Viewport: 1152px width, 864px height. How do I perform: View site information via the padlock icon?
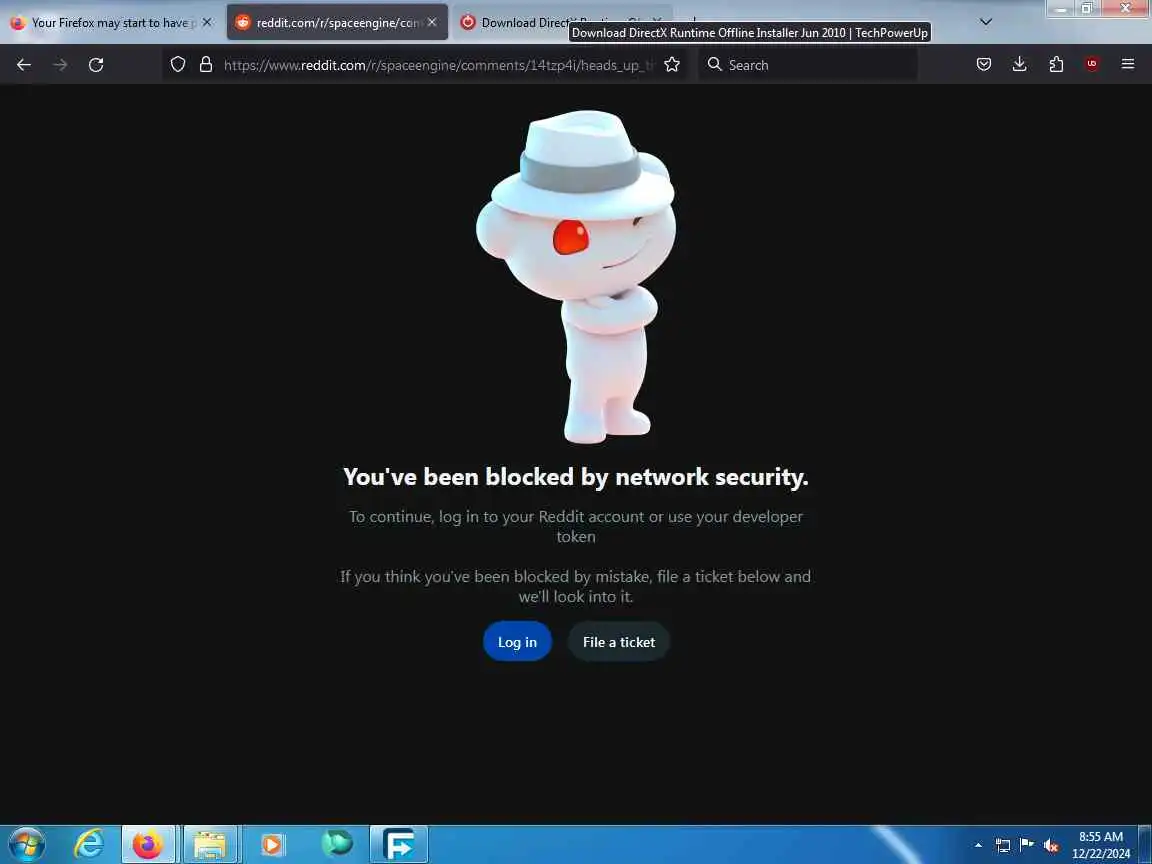coord(206,65)
